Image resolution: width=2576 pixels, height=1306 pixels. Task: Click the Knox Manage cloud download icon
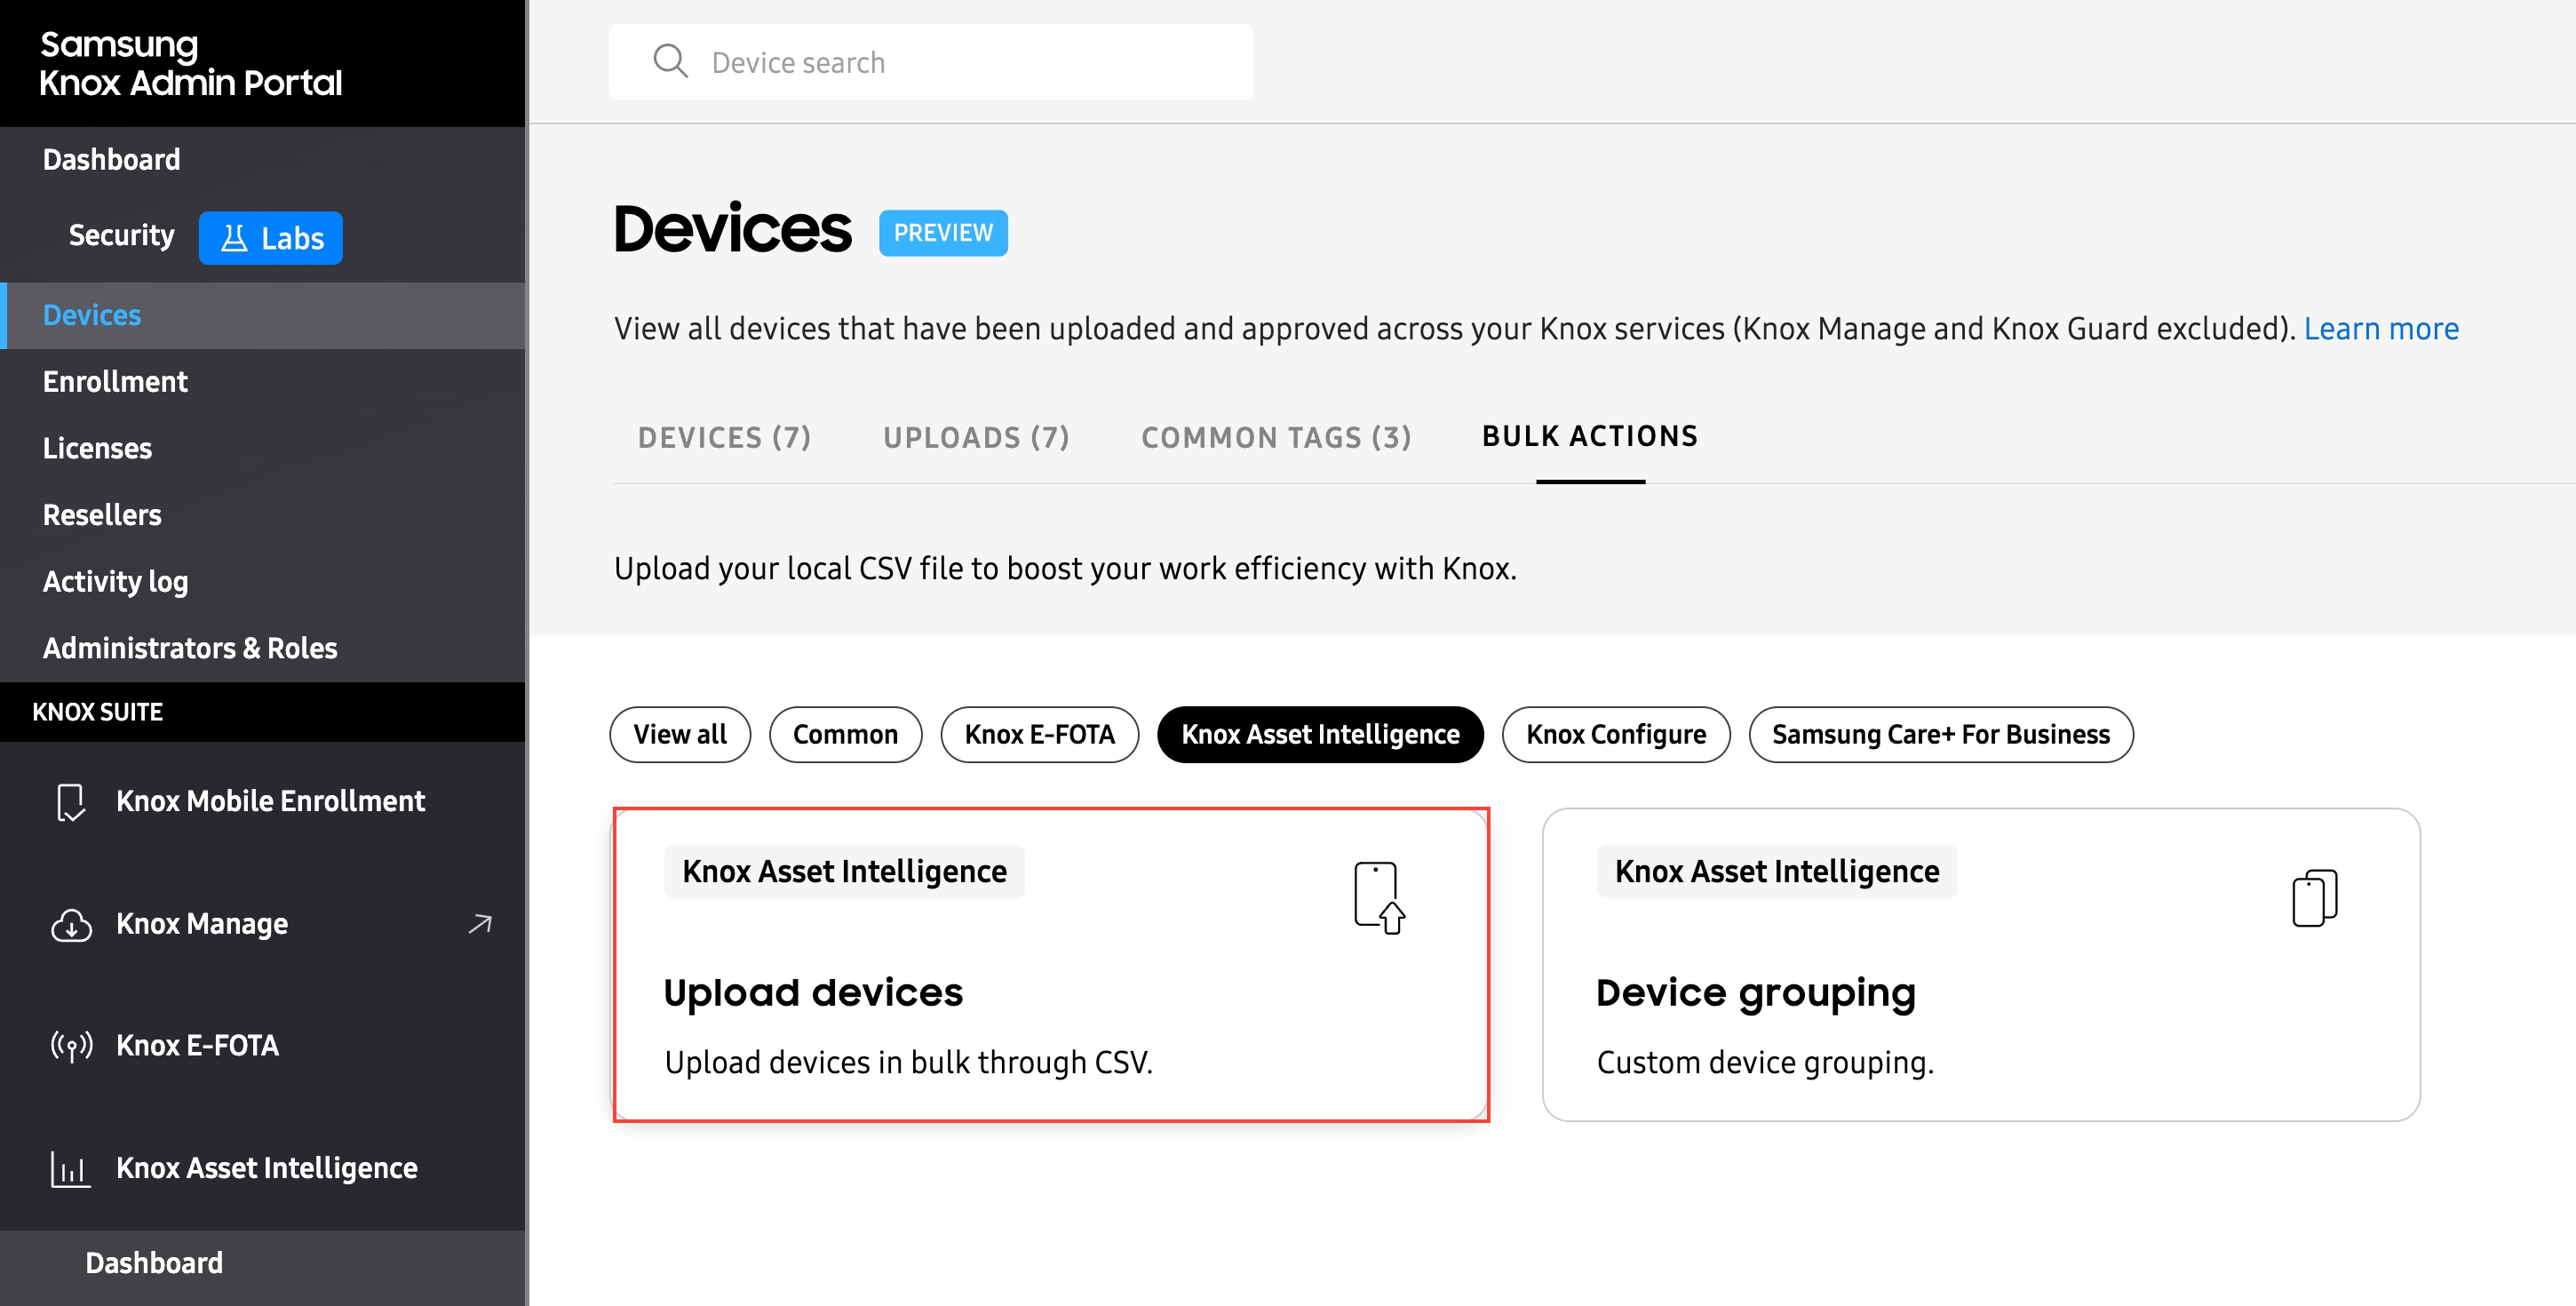(71, 925)
